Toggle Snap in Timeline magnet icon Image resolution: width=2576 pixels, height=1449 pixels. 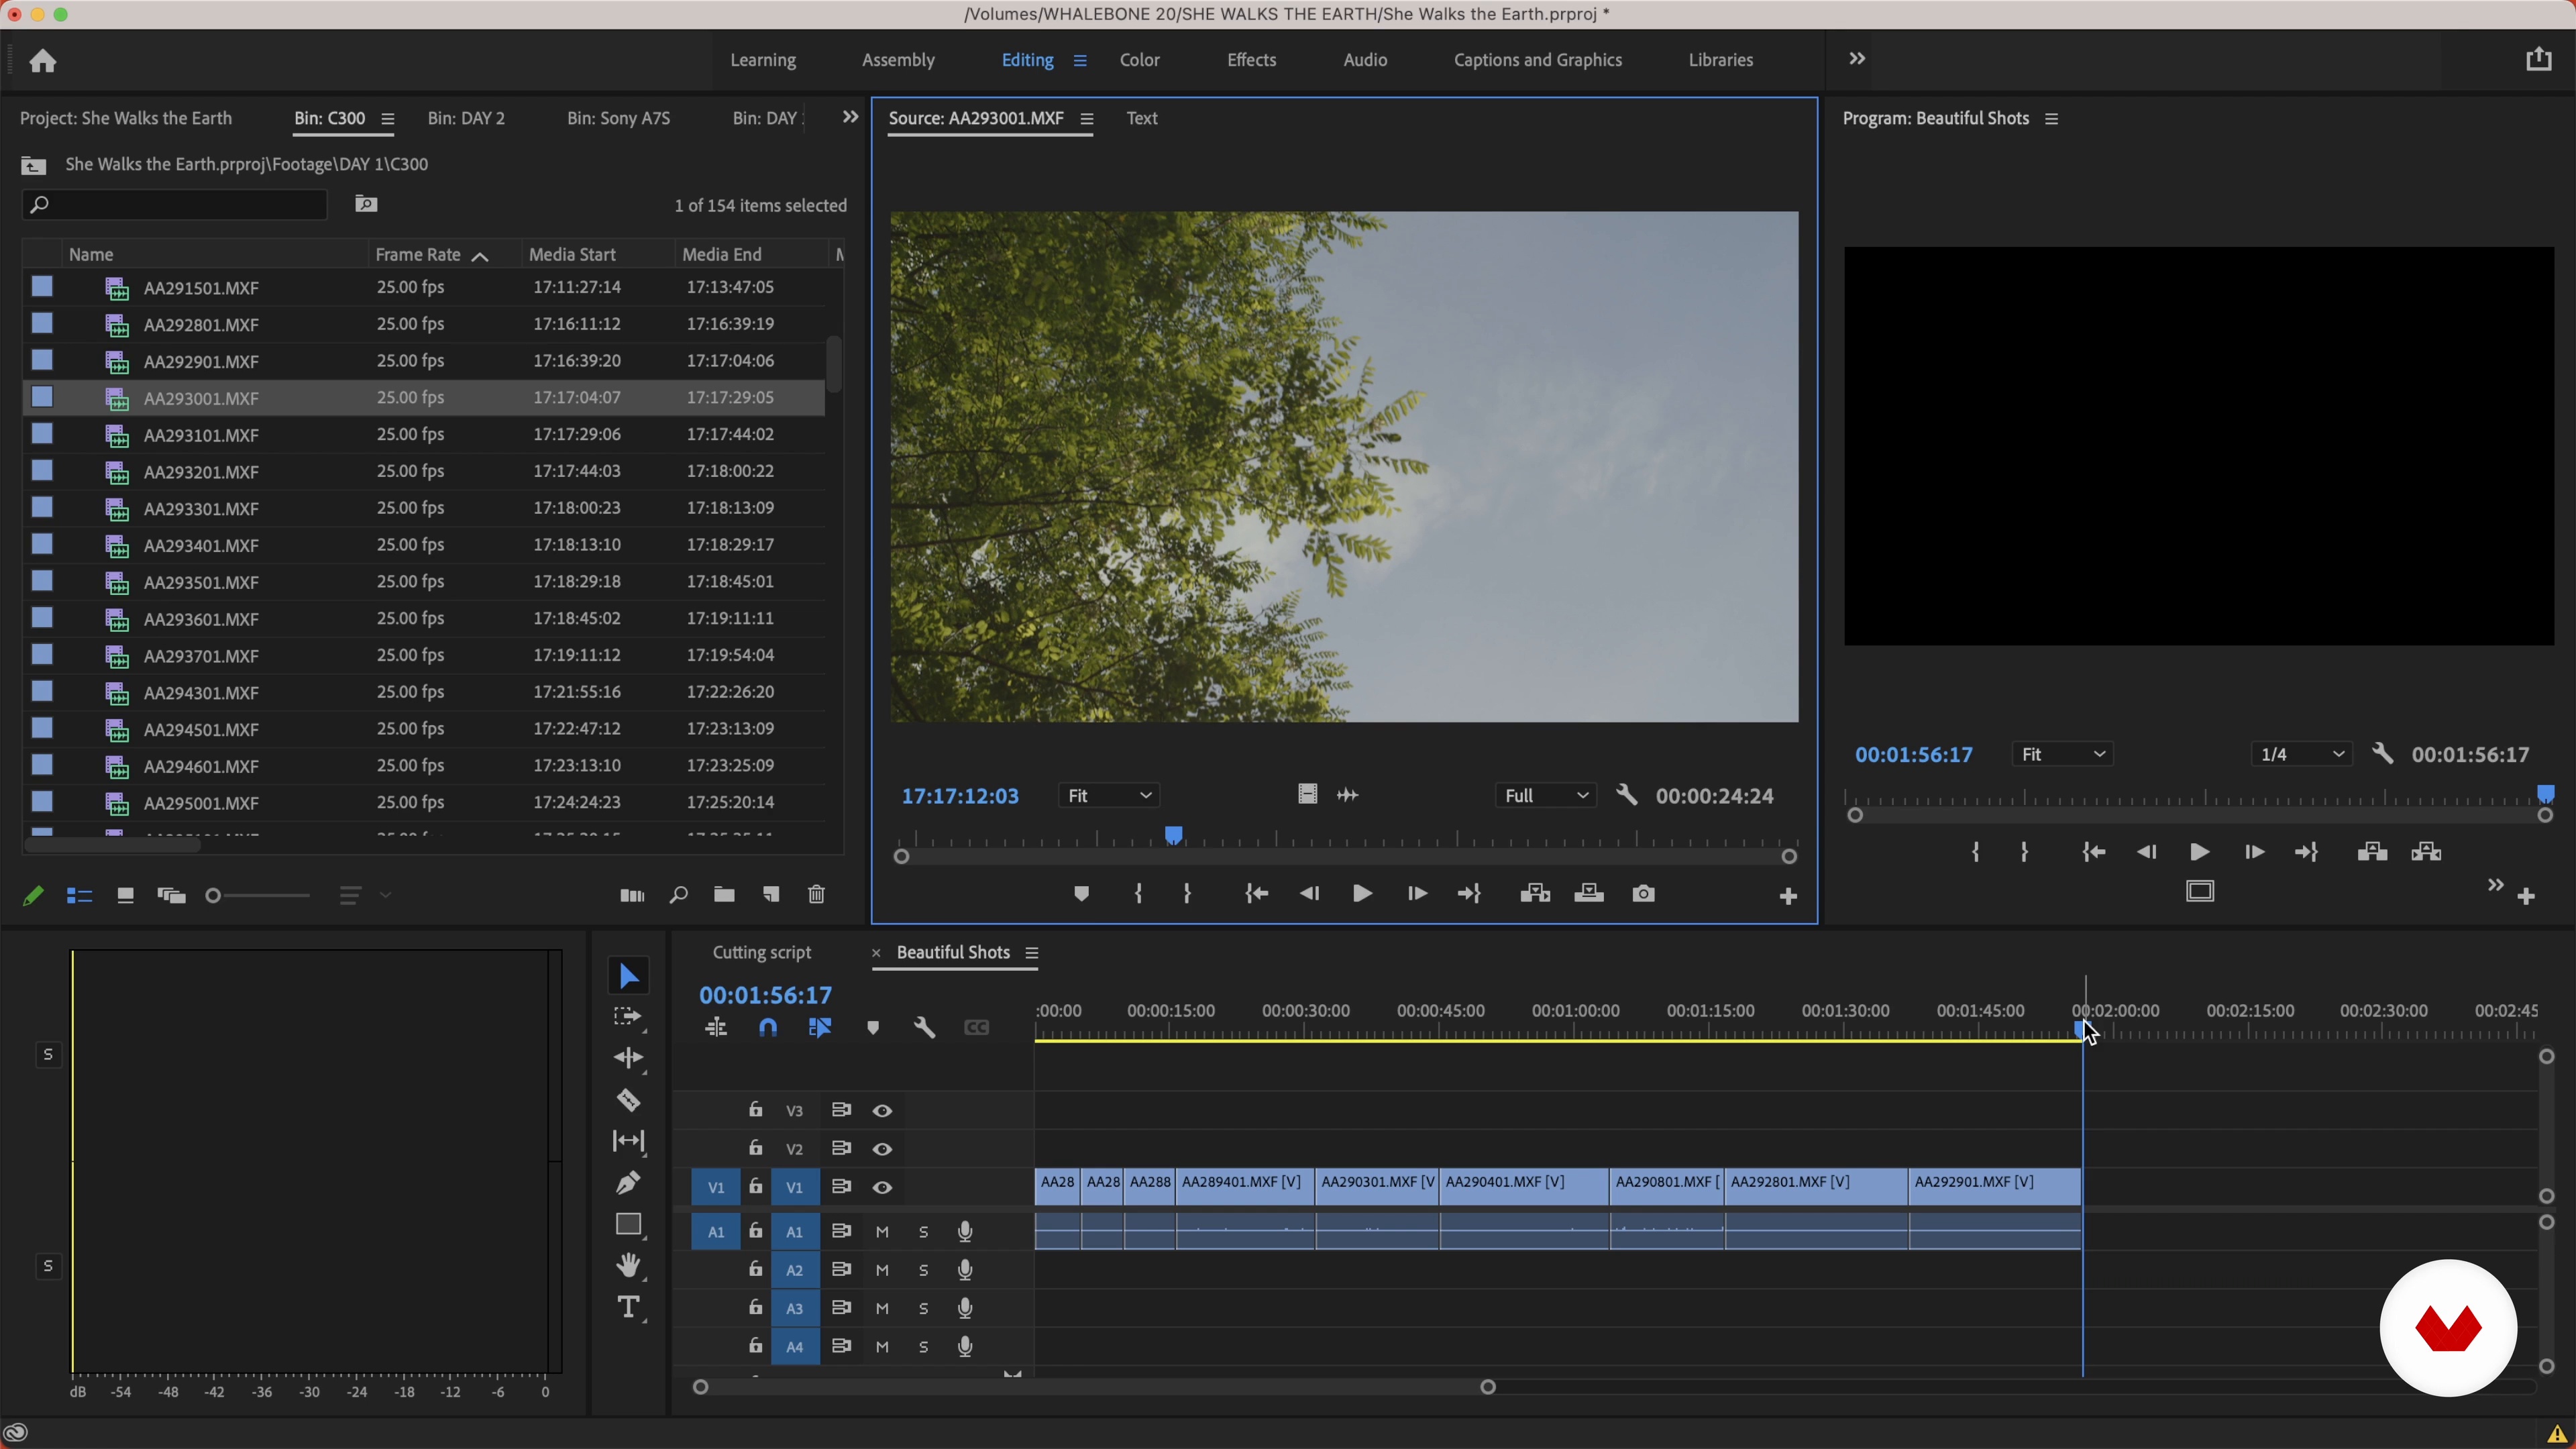pos(768,1027)
